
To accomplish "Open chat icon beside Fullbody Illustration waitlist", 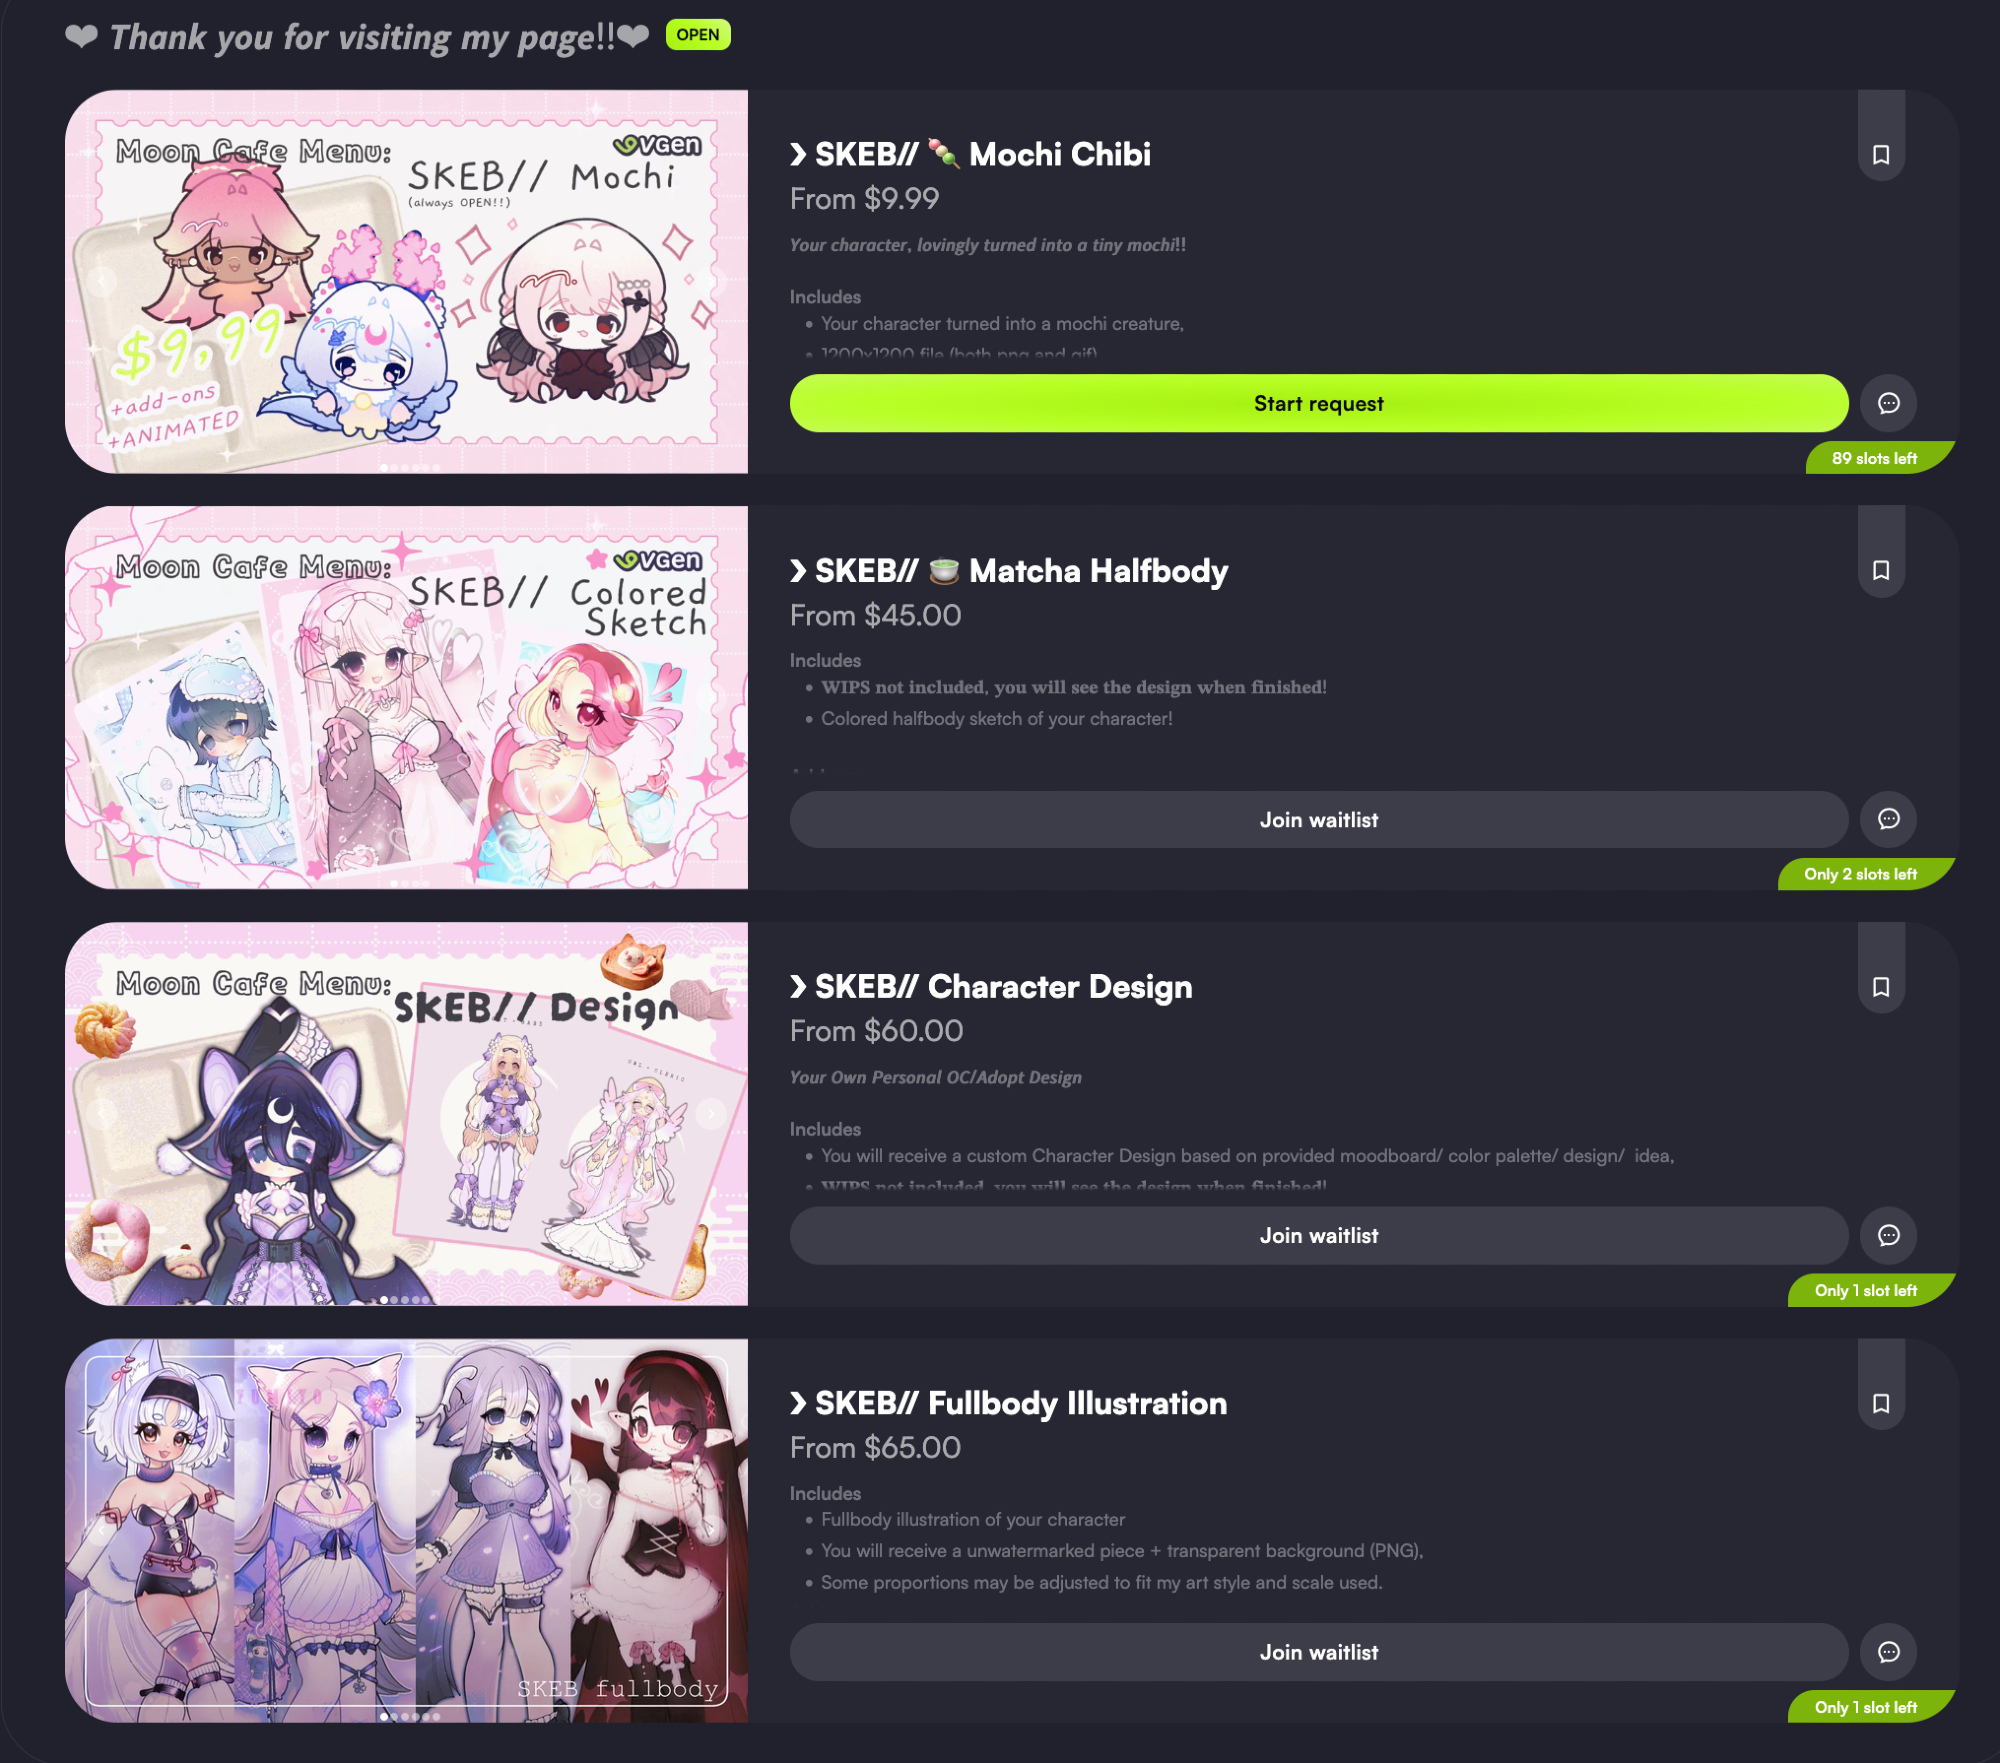I will click(1888, 1652).
